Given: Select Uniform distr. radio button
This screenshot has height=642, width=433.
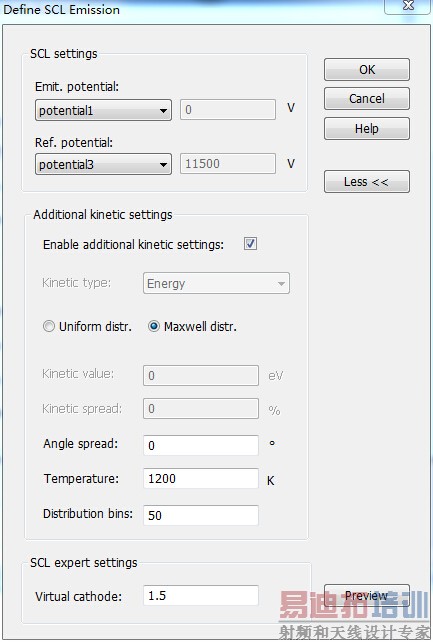Looking at the screenshot, I should [49, 326].
